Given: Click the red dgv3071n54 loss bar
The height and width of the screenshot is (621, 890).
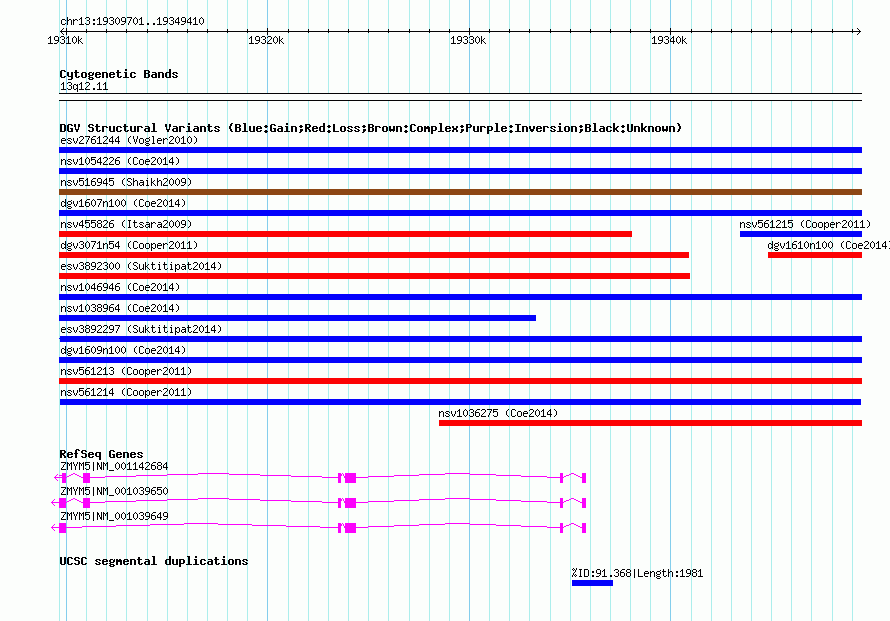Looking at the screenshot, I should [x=374, y=255].
